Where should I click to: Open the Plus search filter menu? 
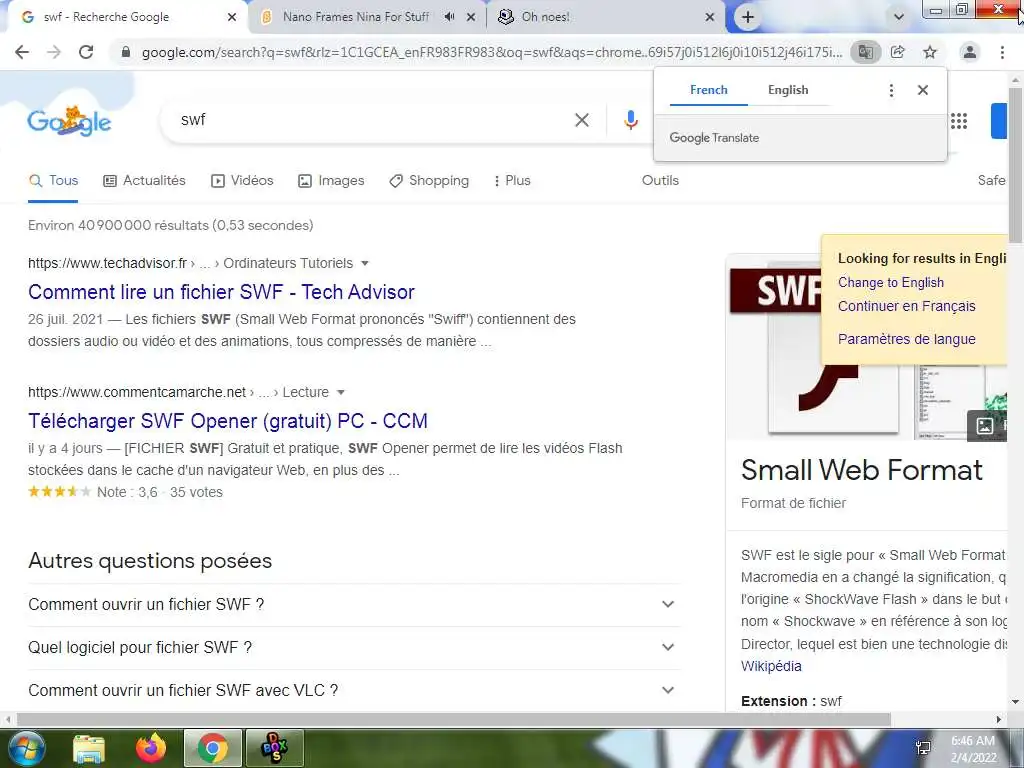point(512,181)
